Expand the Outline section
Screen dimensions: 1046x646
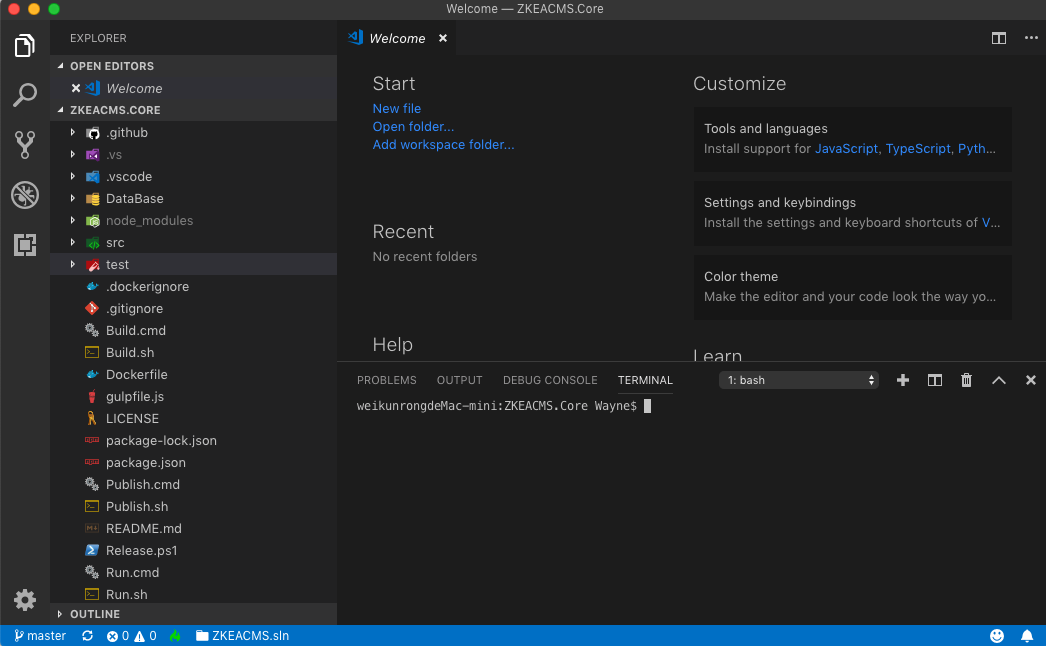pos(193,614)
